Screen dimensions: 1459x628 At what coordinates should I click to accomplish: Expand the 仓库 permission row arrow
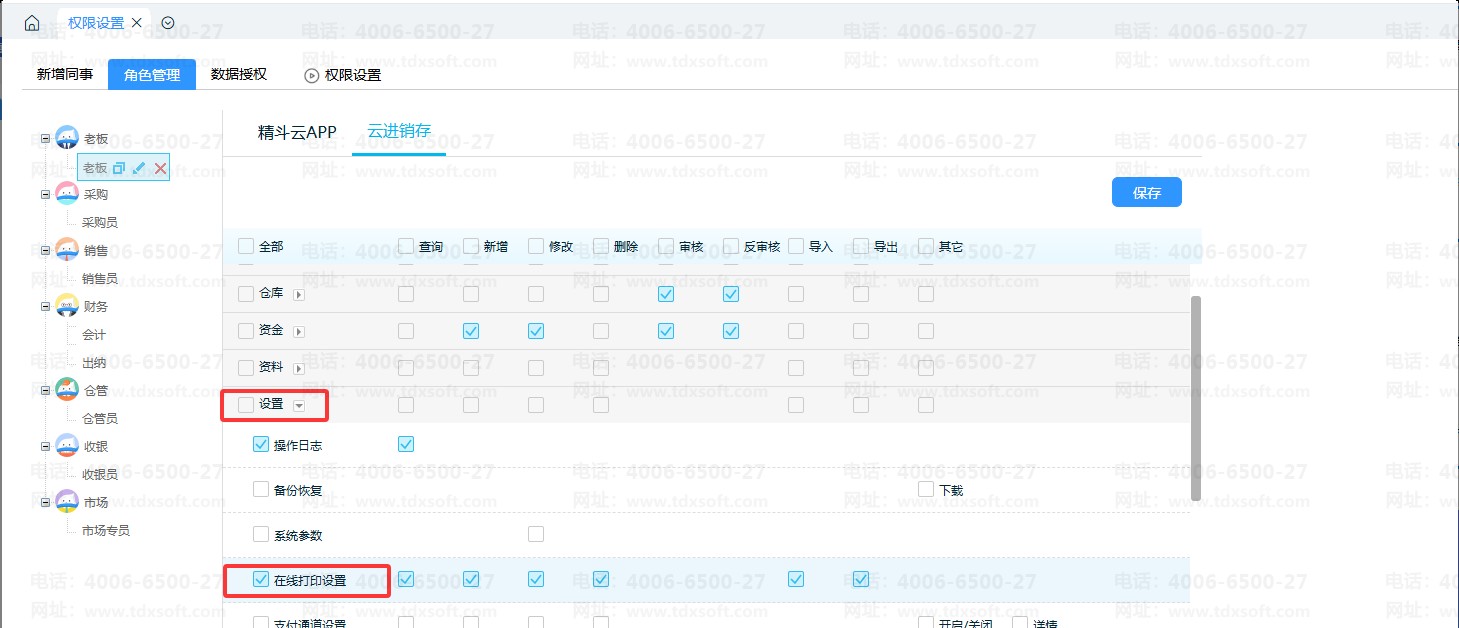click(x=298, y=295)
